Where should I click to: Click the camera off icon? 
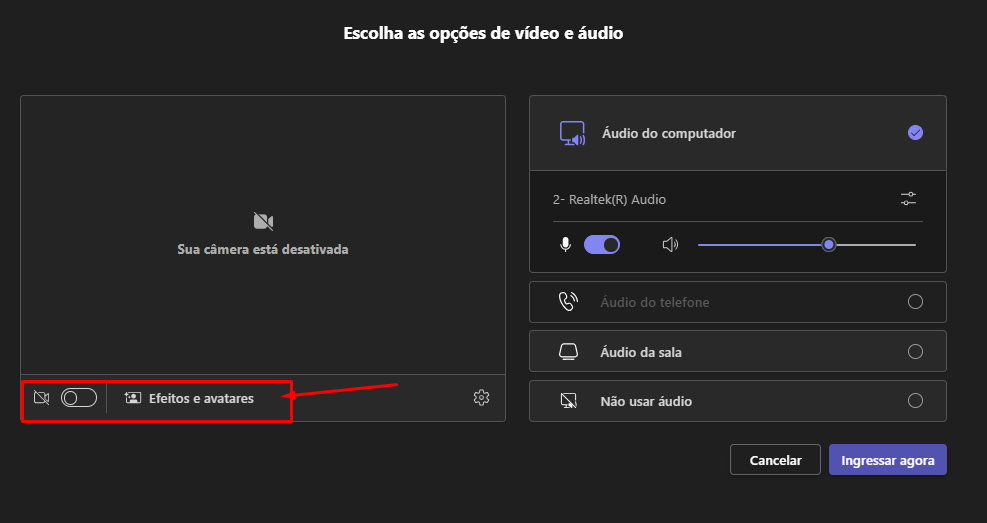41,398
